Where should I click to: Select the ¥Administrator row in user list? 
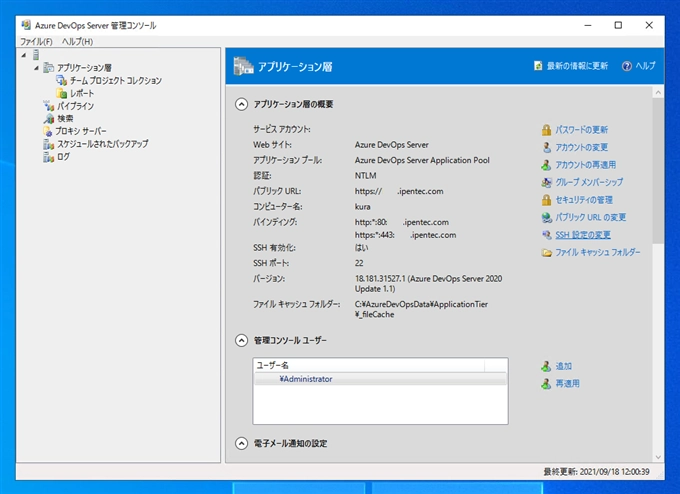click(x=380, y=379)
